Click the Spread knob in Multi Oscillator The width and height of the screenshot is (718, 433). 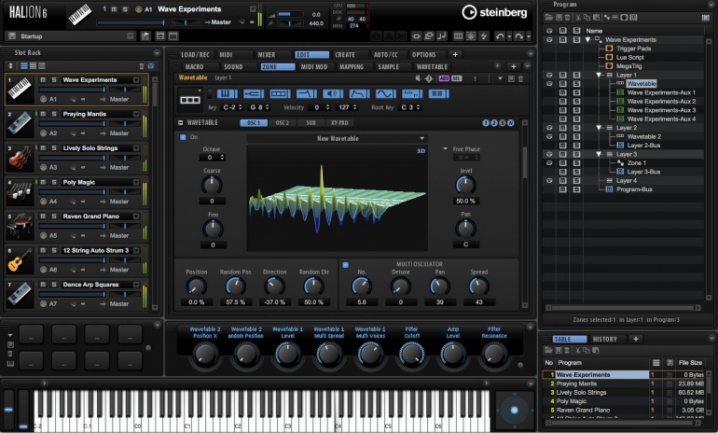pos(479,287)
